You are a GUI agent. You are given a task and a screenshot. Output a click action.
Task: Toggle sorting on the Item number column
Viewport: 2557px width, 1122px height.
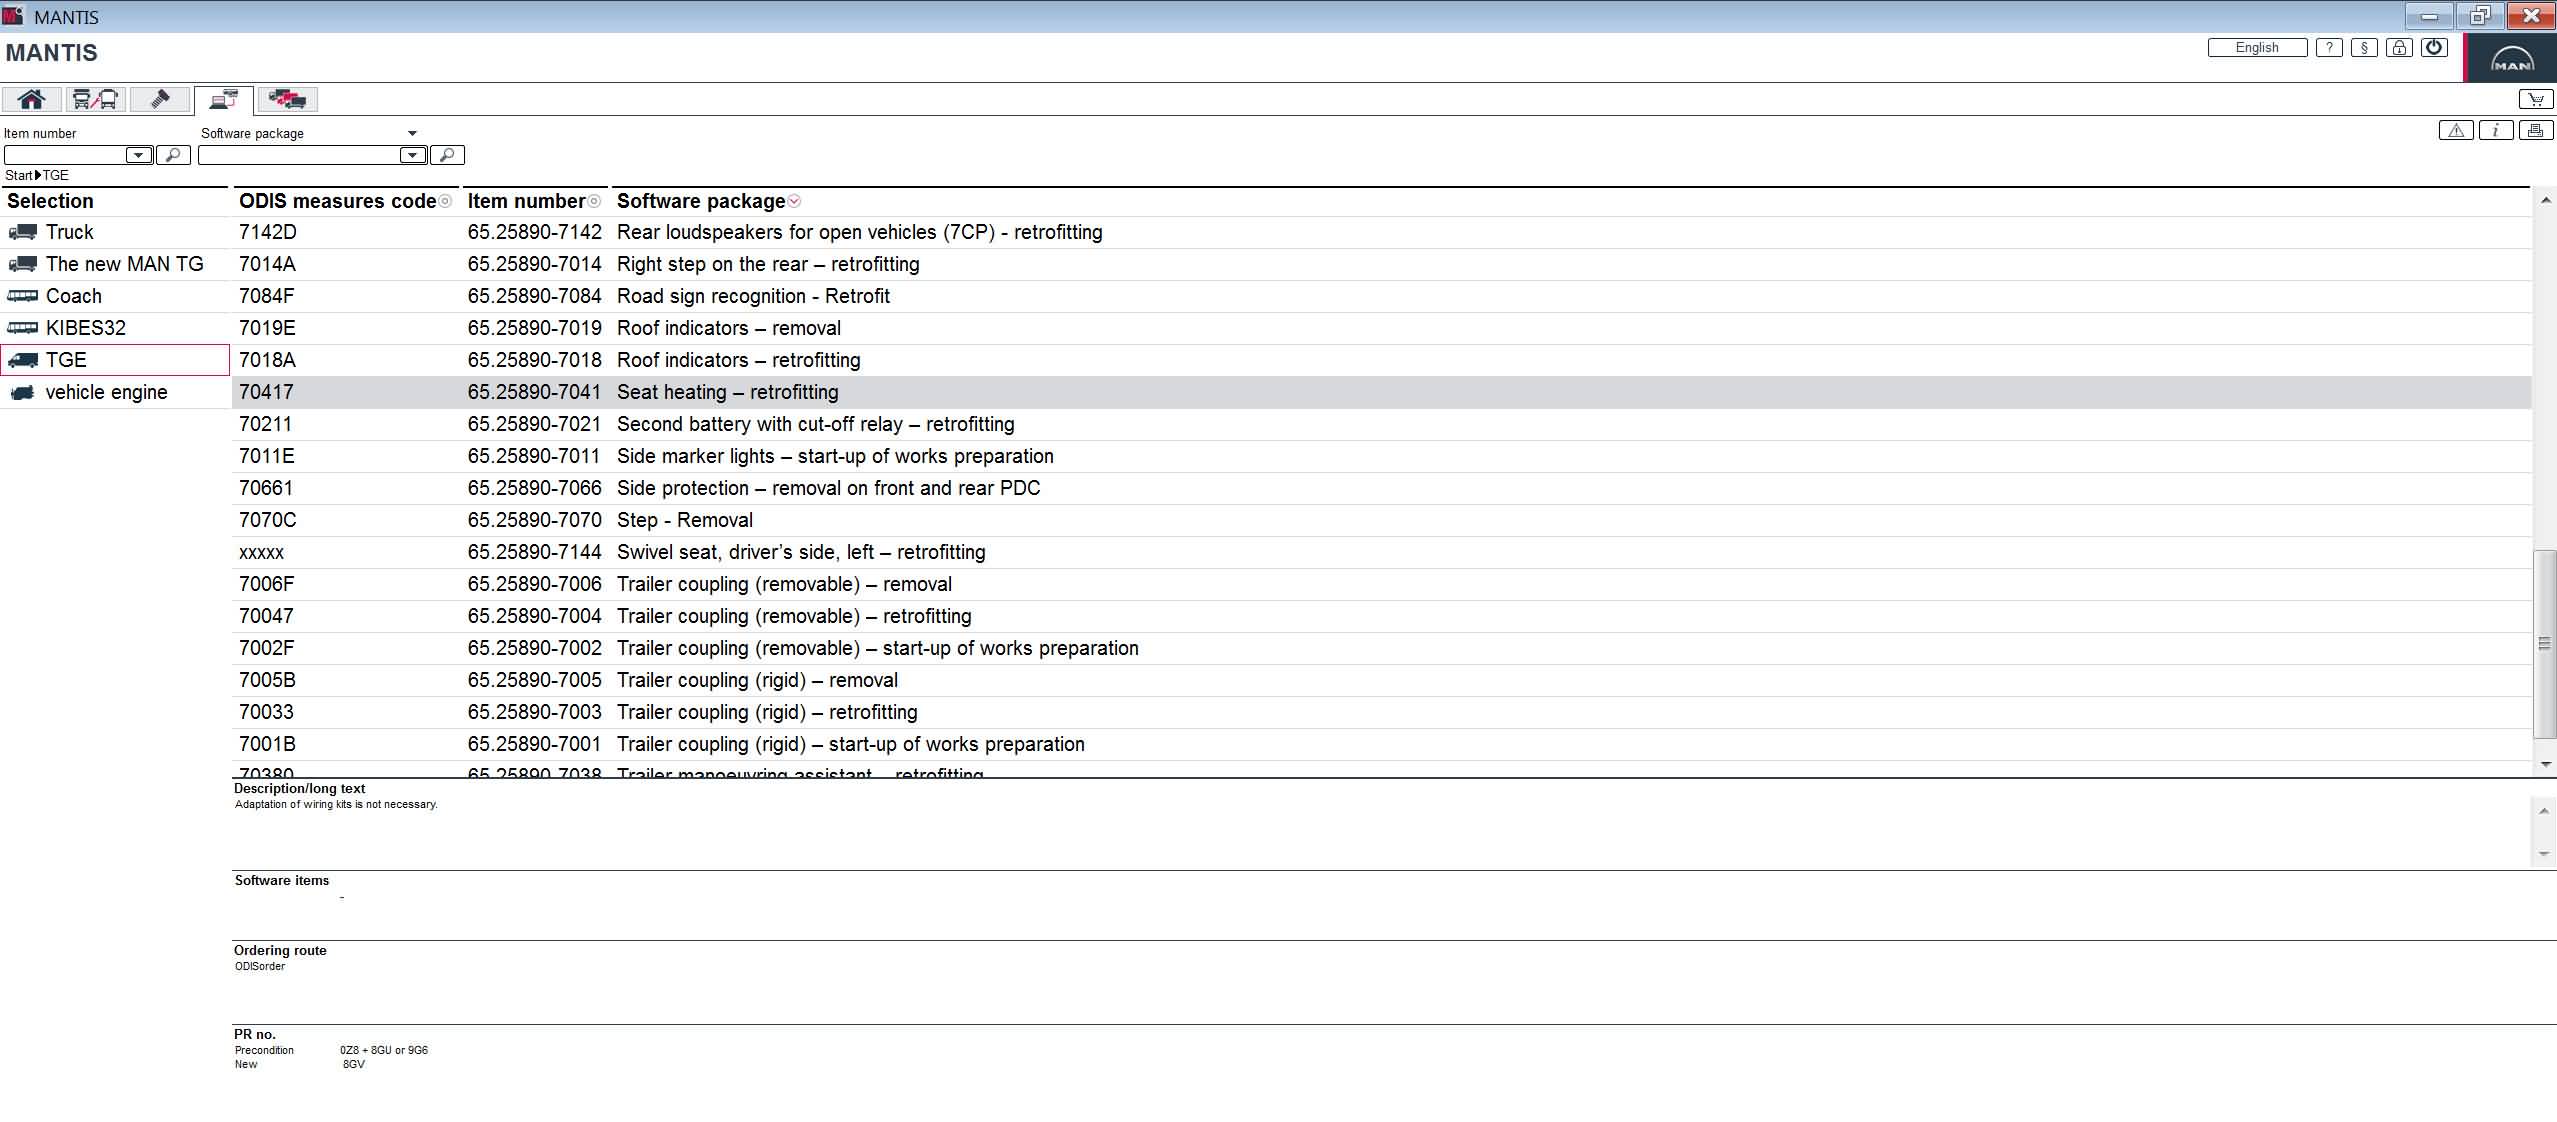[x=594, y=201]
